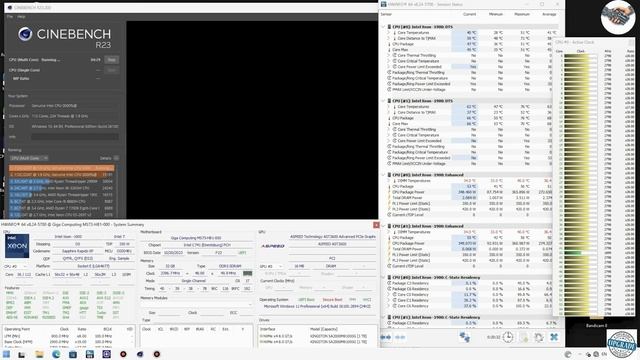The width and height of the screenshot is (640, 360).
Task: Close the HWiNFO System Summary window
Action: tap(376, 225)
